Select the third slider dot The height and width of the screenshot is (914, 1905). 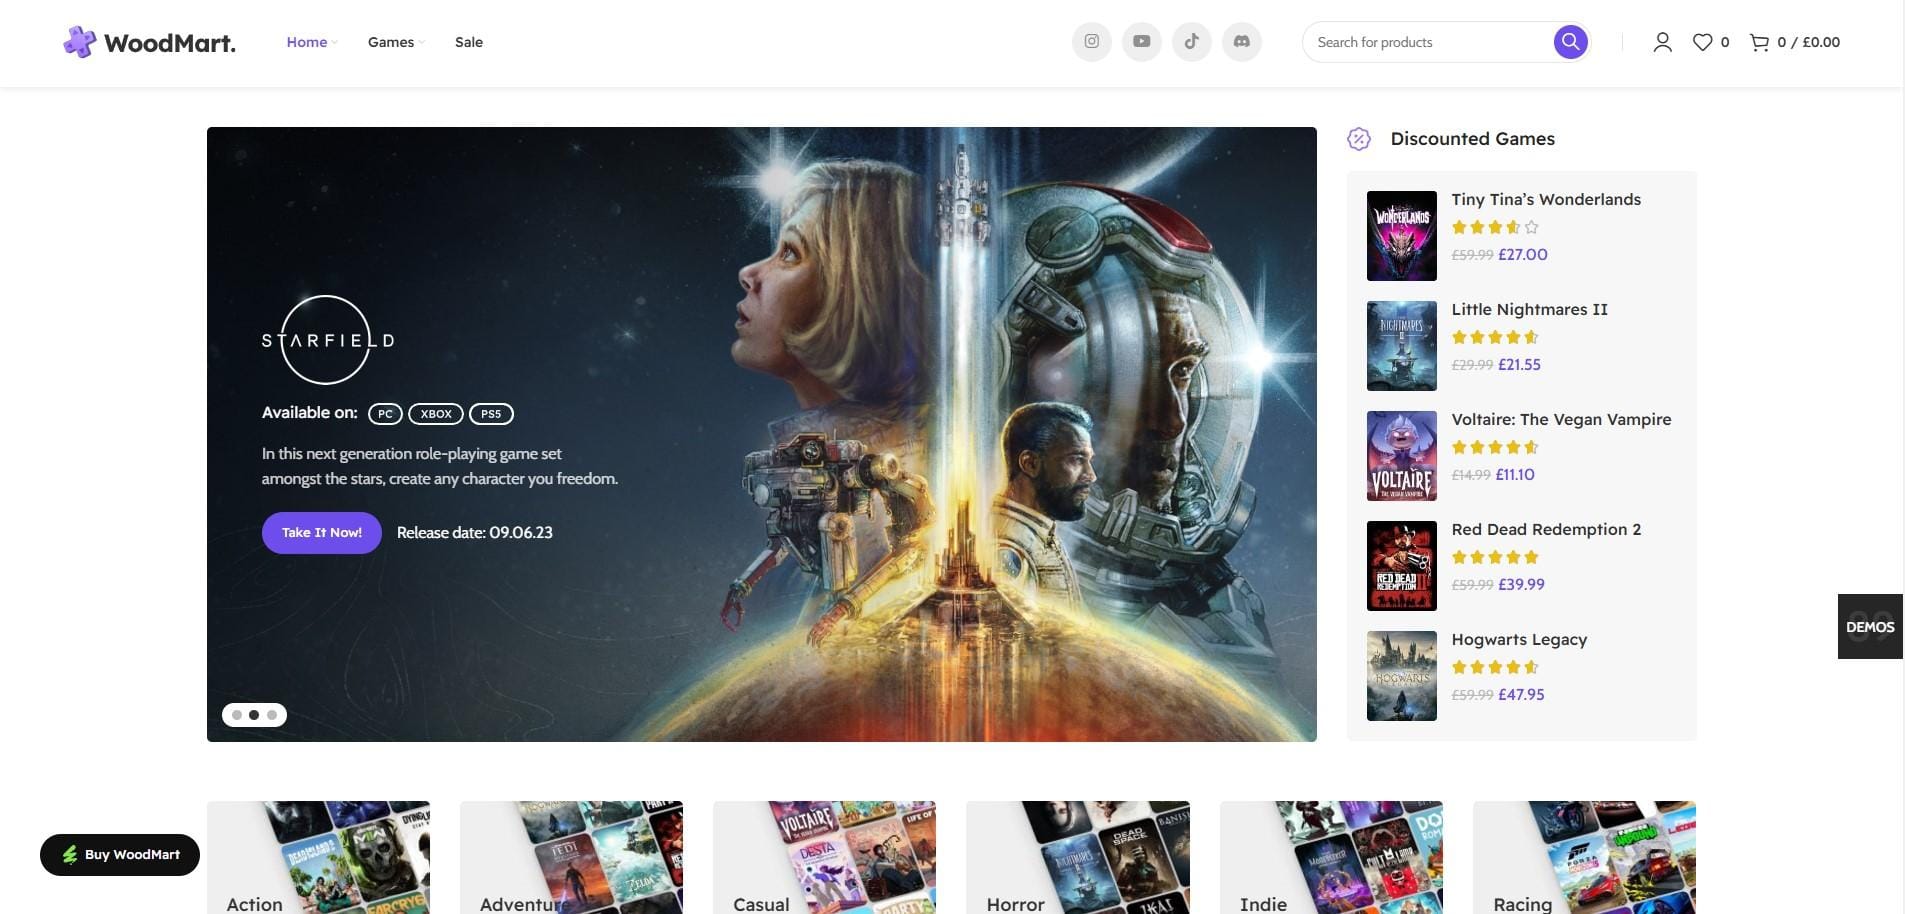[272, 715]
